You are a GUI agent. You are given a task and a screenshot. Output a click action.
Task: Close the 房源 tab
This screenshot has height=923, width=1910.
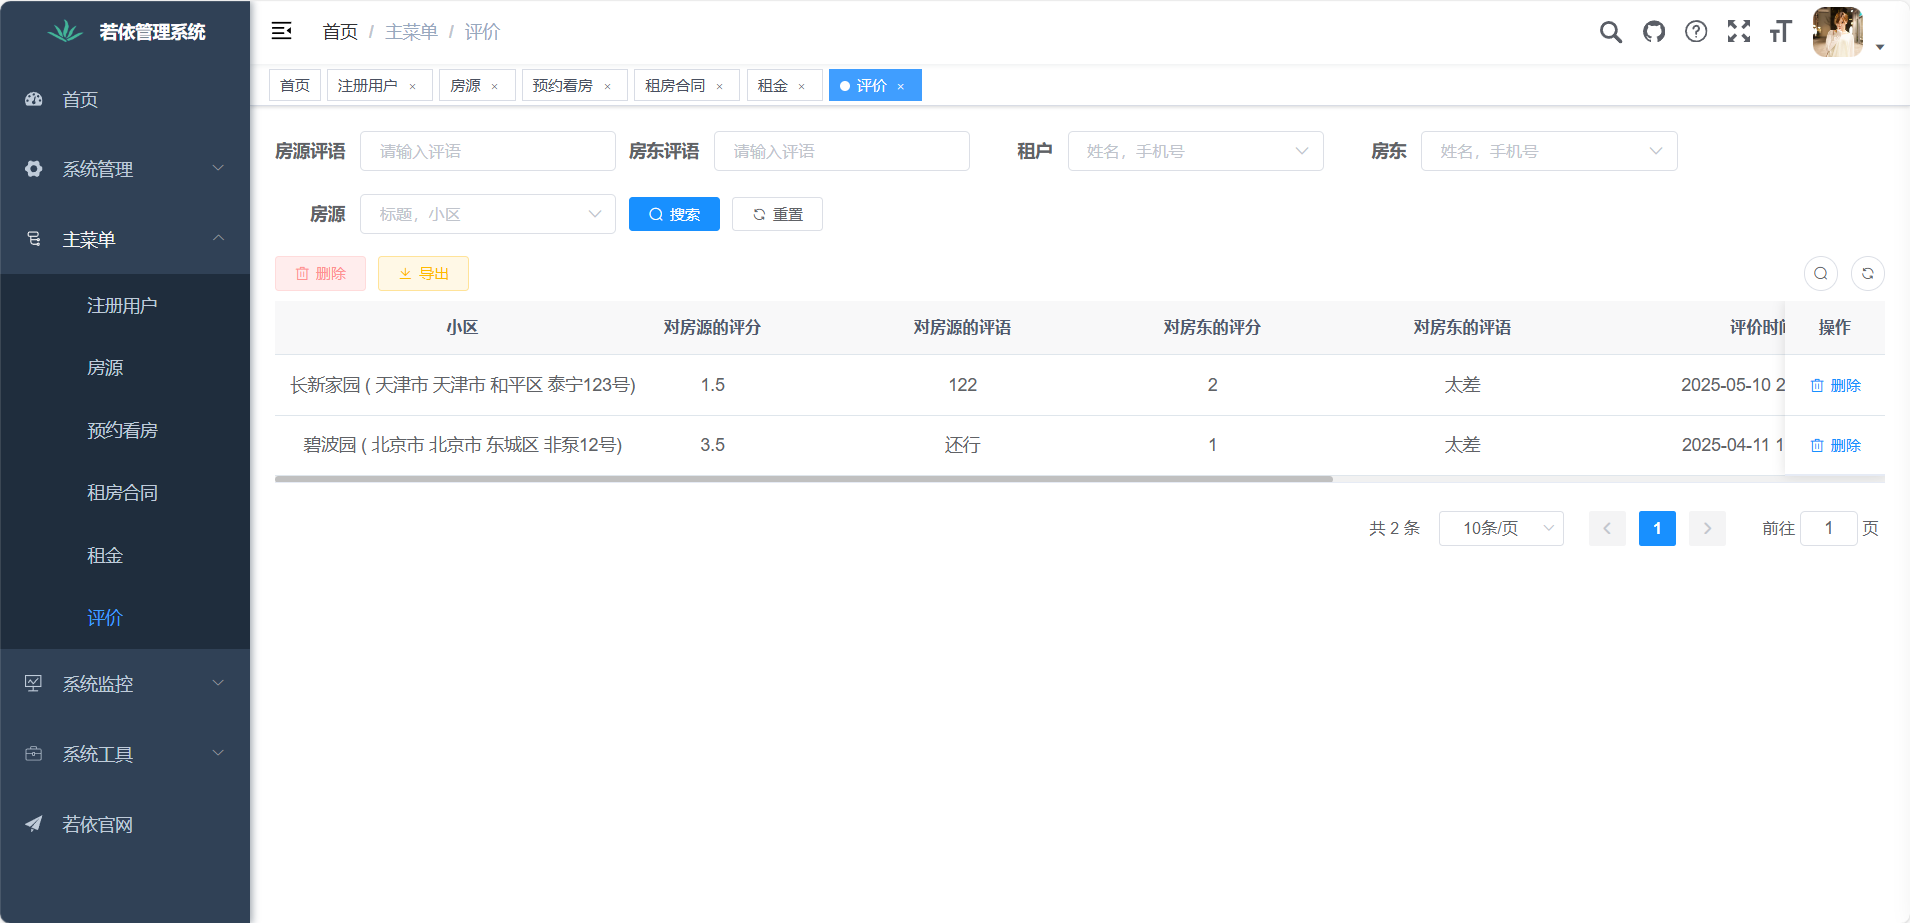pos(494,87)
